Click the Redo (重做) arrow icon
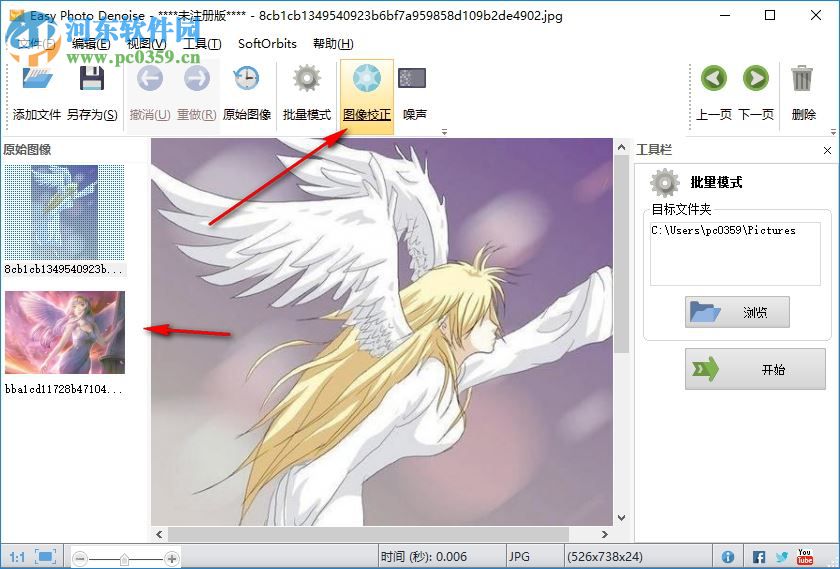The width and height of the screenshot is (840, 569). (x=197, y=79)
